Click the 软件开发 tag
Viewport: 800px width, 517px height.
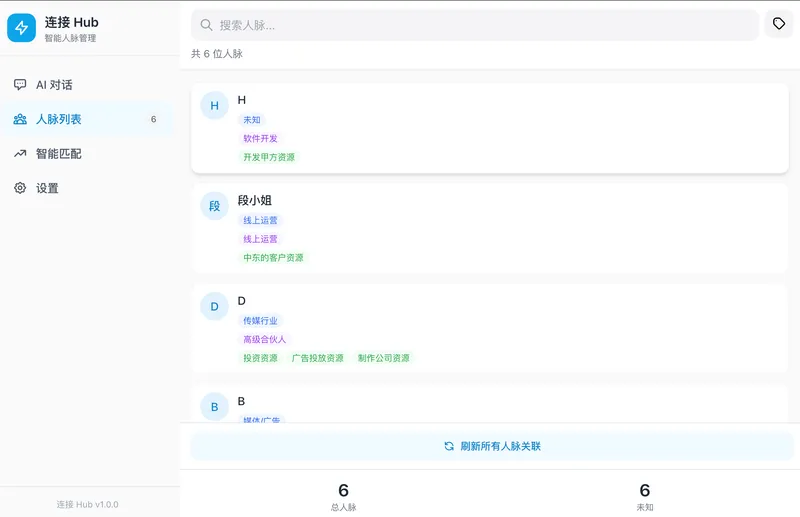click(x=260, y=138)
